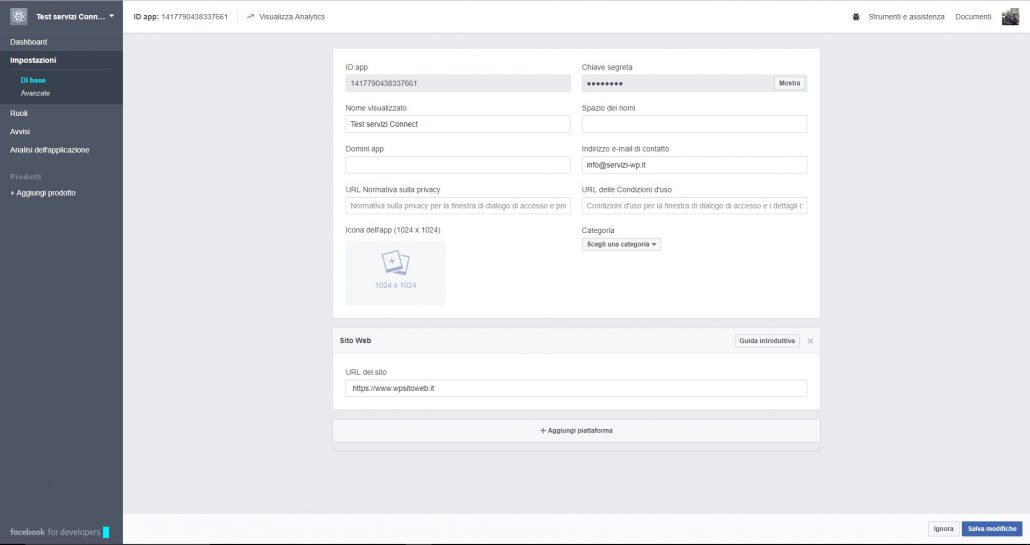
Task: Click the Visualizza Analytics link
Action: (292, 17)
